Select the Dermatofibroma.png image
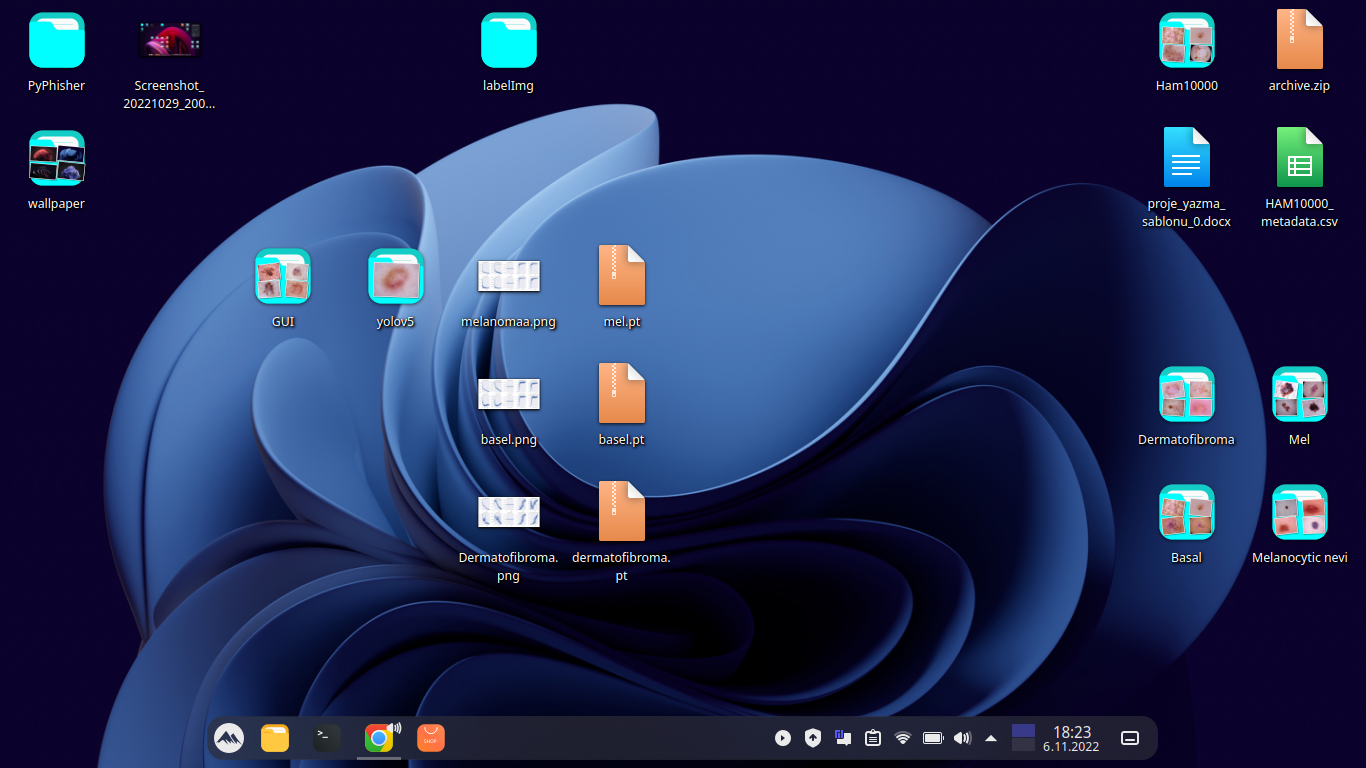 (509, 512)
